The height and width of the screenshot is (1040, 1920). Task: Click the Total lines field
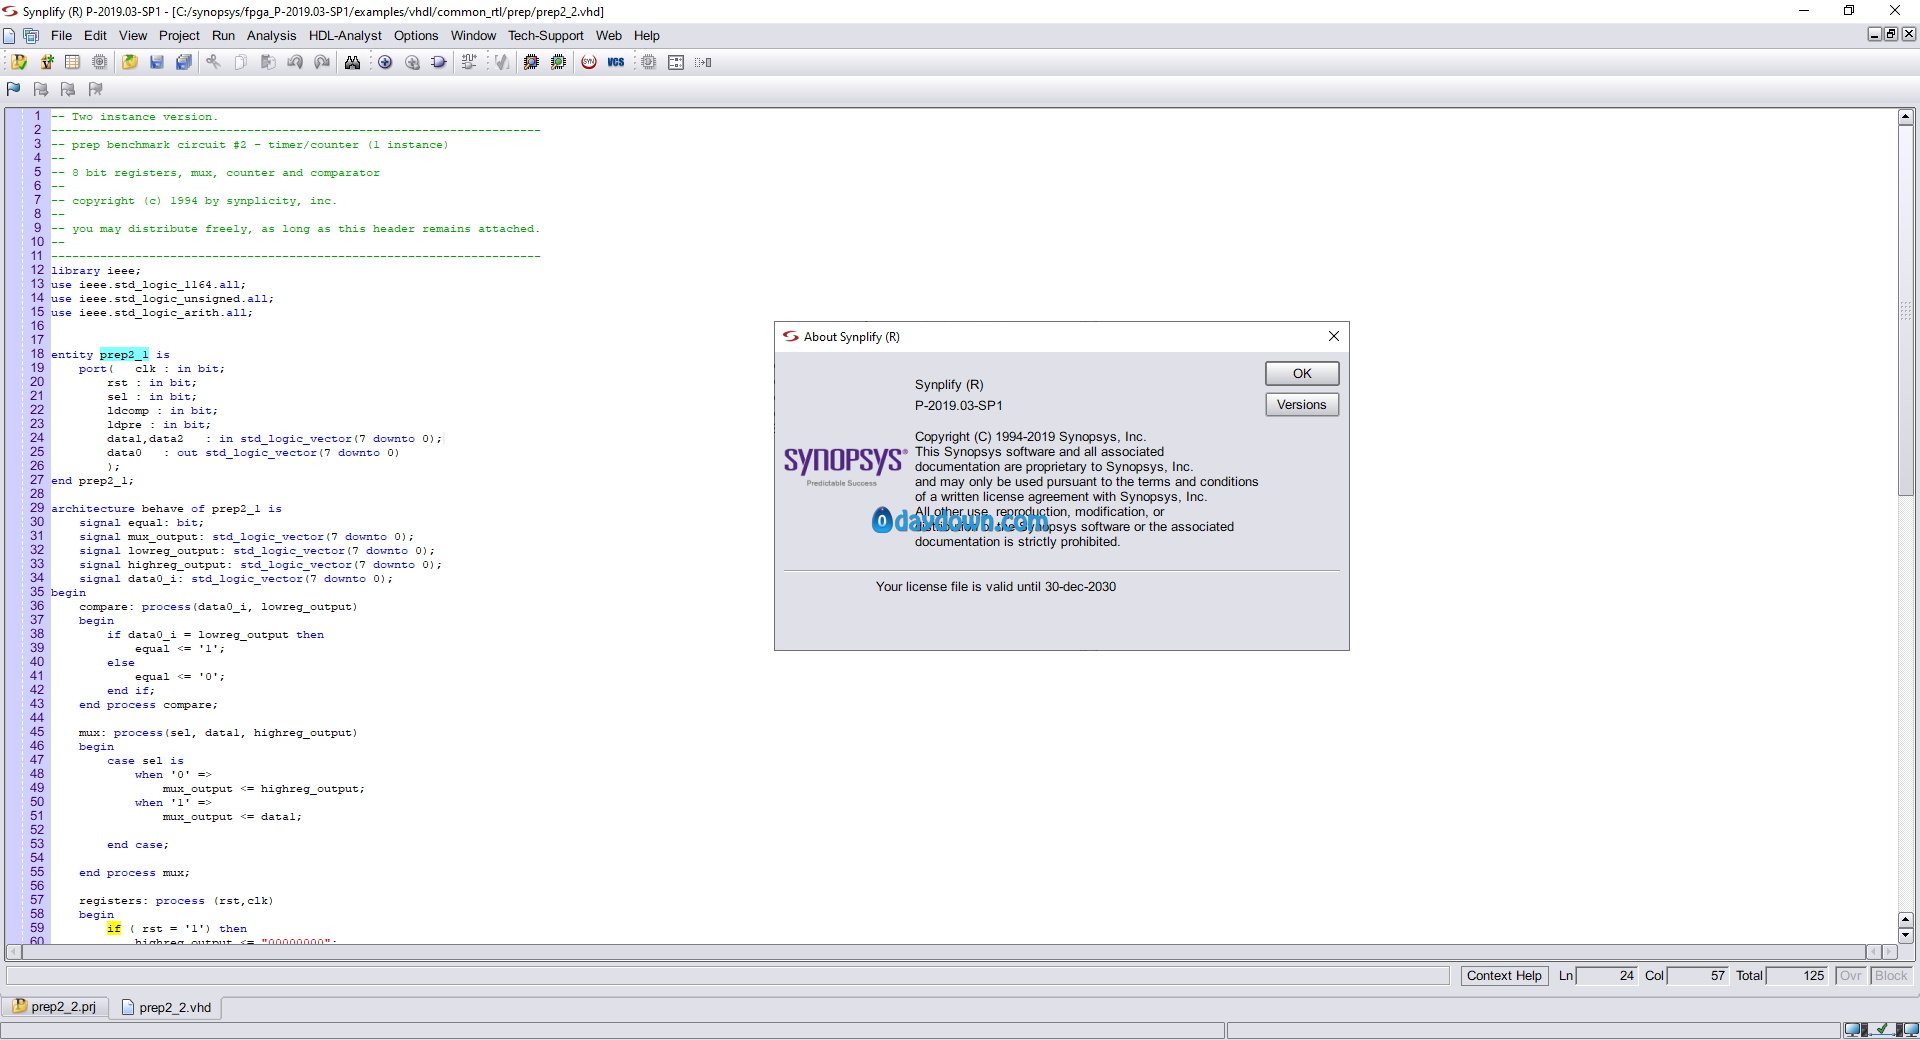(1798, 976)
